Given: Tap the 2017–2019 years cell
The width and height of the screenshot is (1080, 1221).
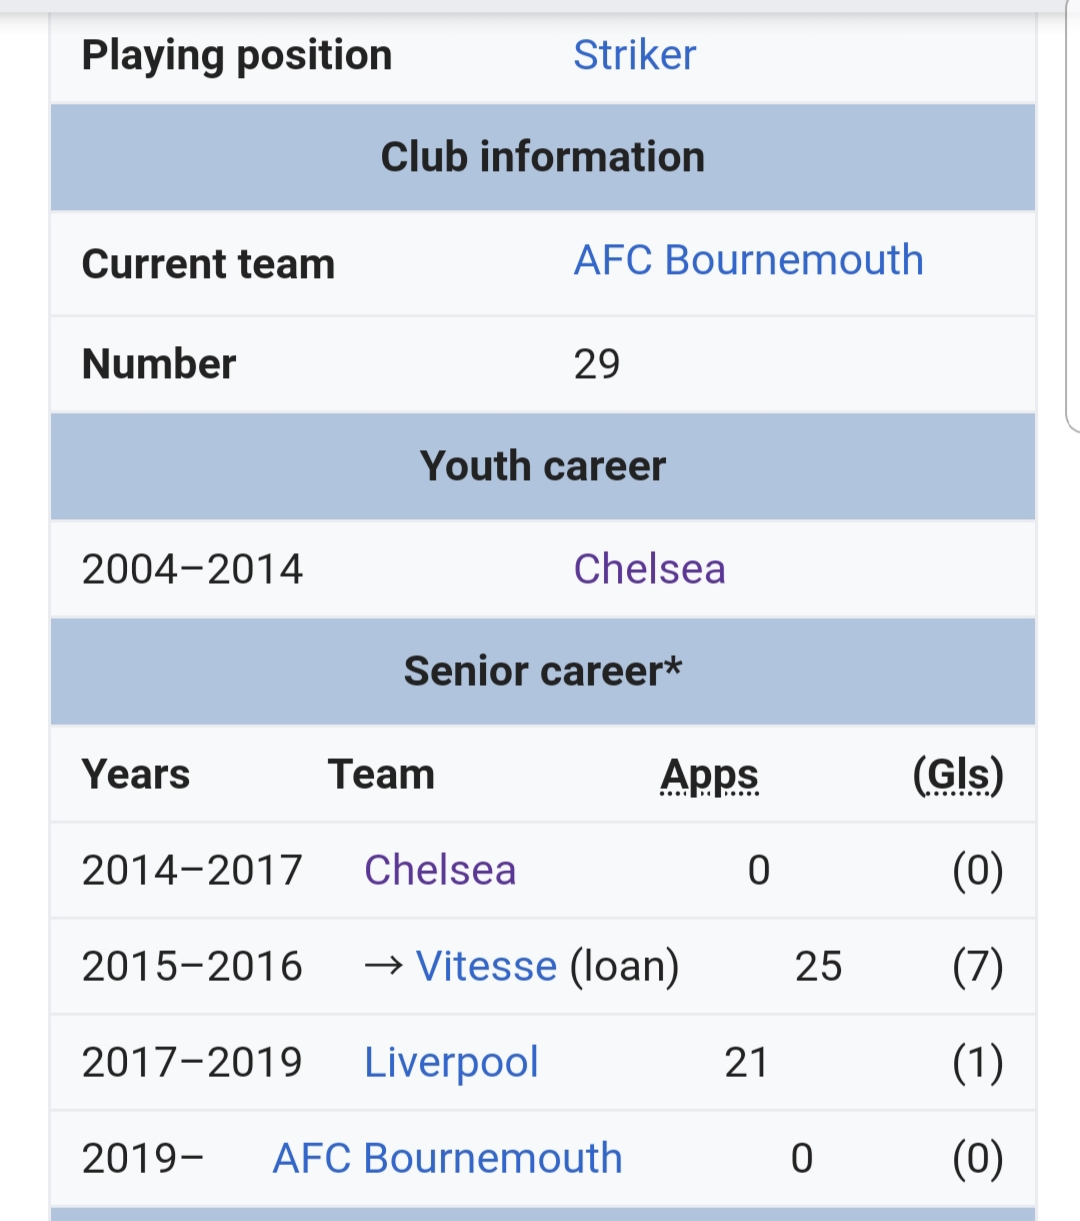Looking at the screenshot, I should [x=192, y=1062].
